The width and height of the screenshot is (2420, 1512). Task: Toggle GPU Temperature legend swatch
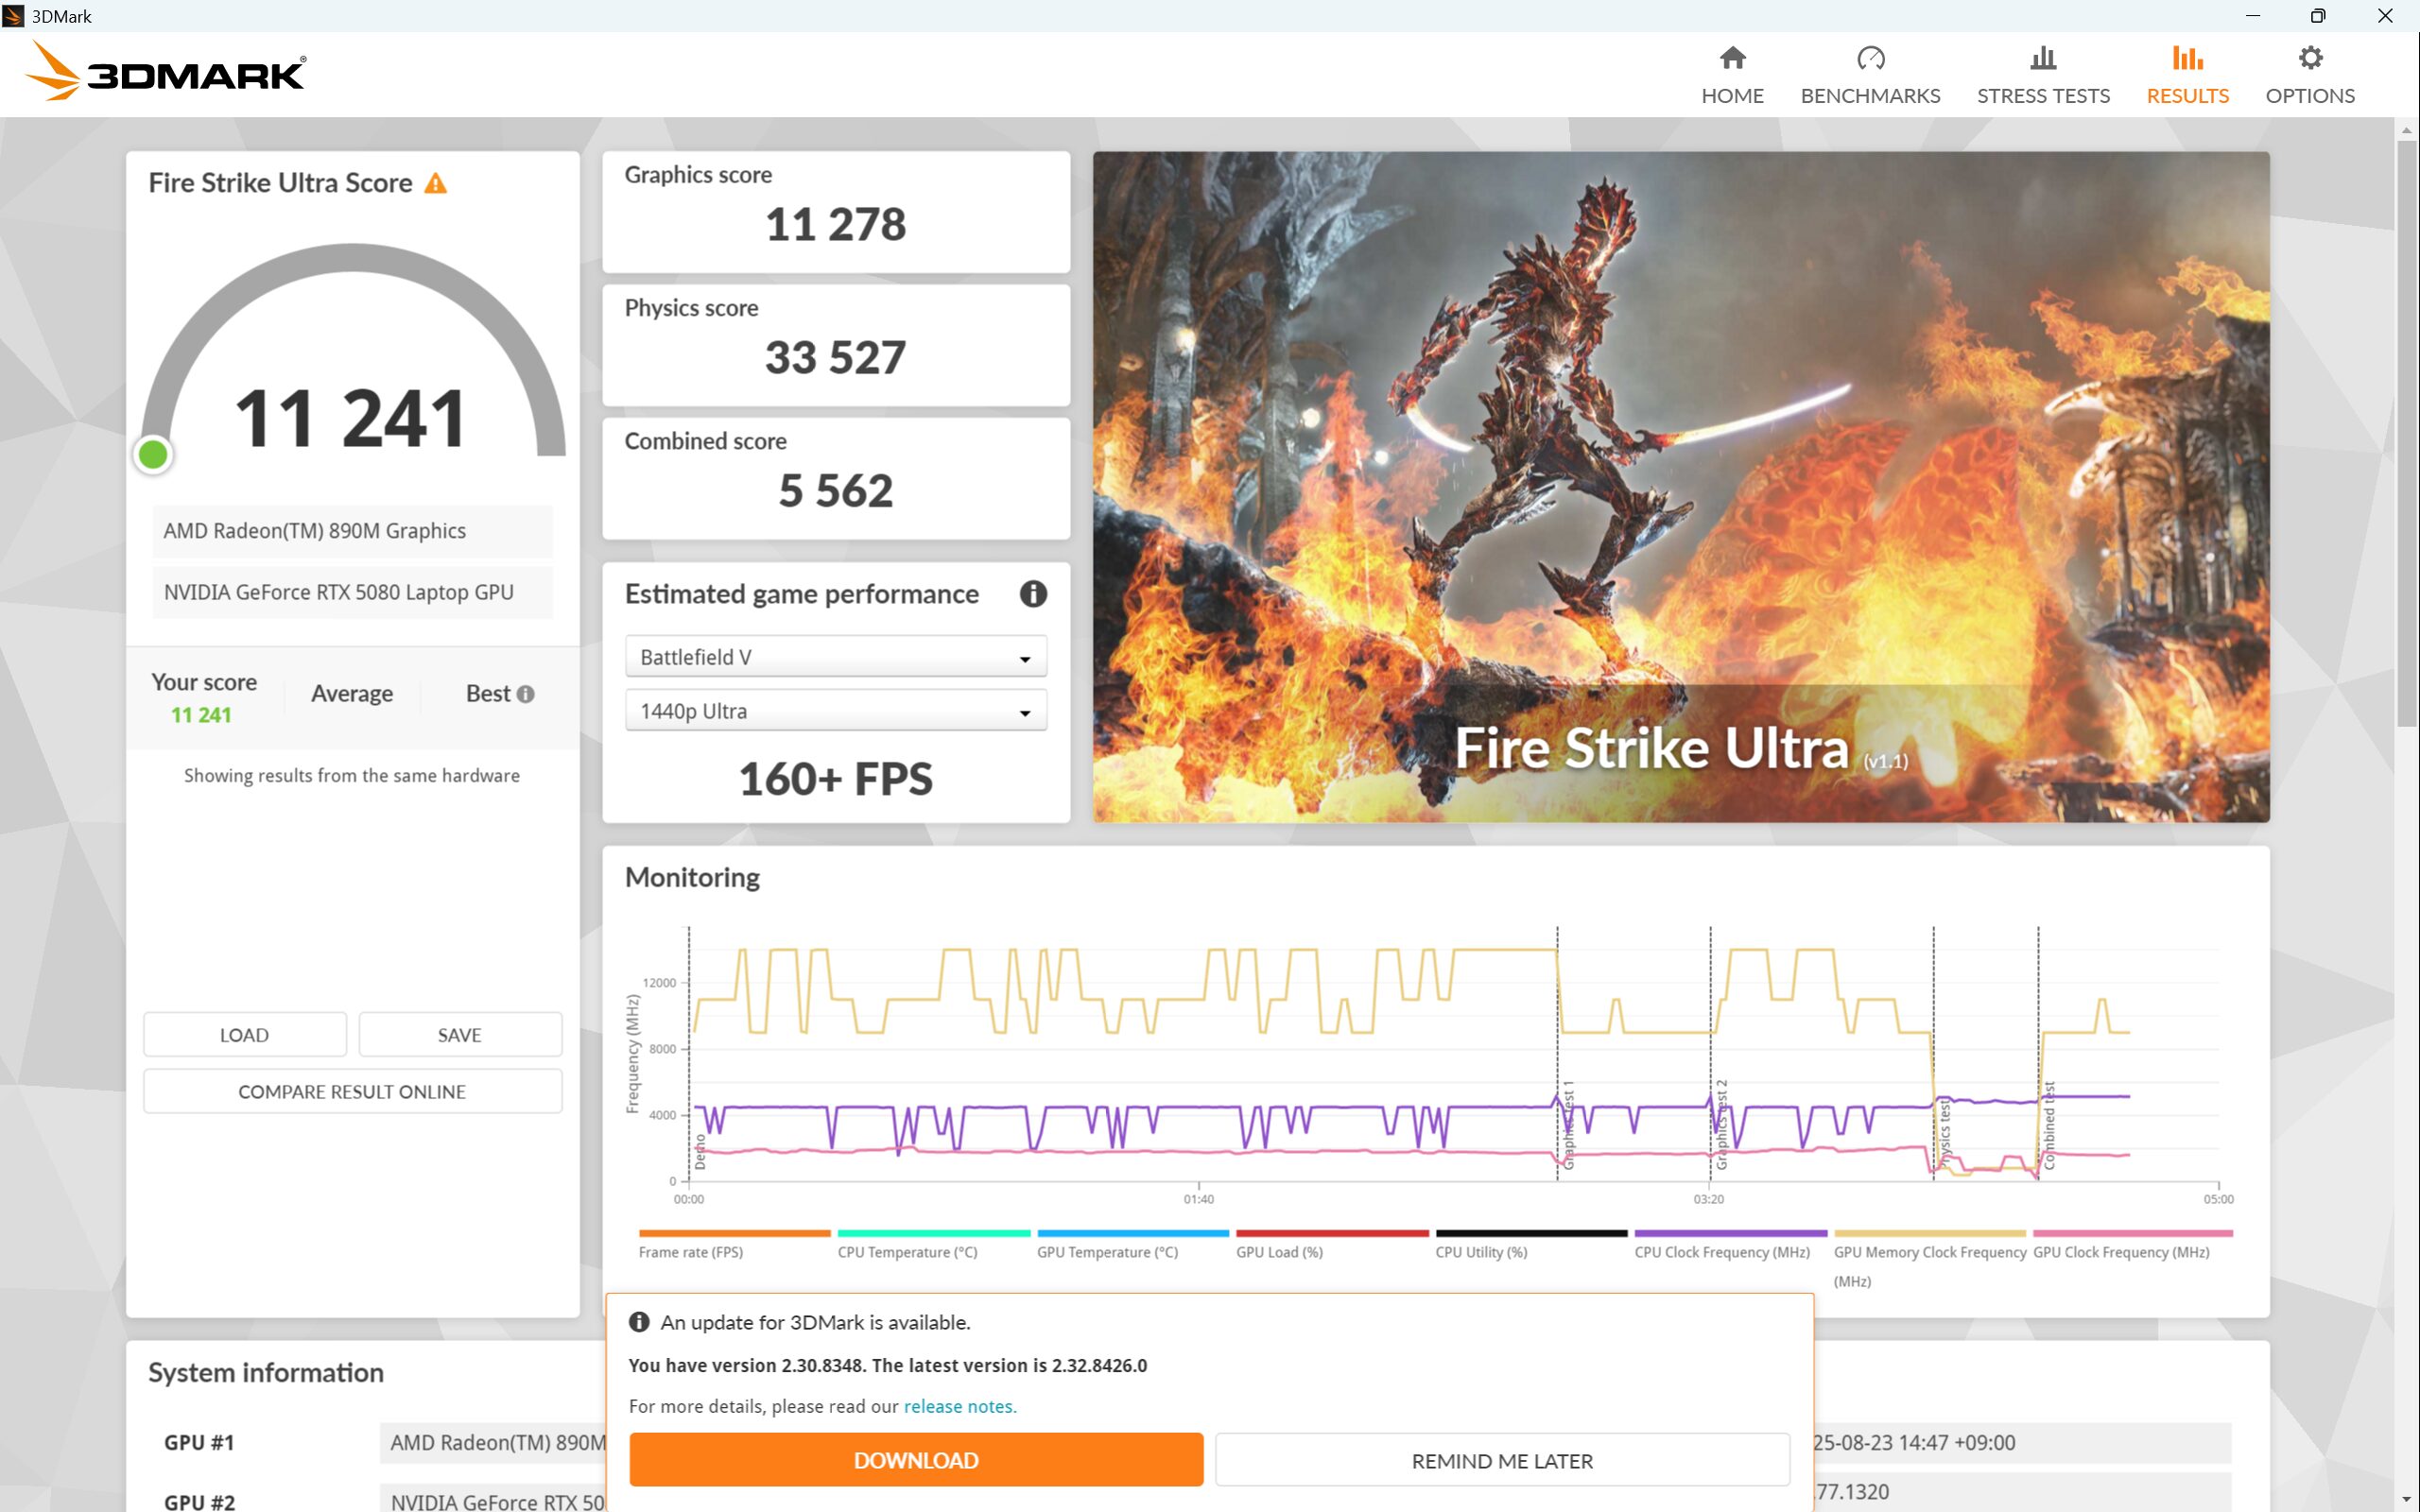(x=1132, y=1233)
